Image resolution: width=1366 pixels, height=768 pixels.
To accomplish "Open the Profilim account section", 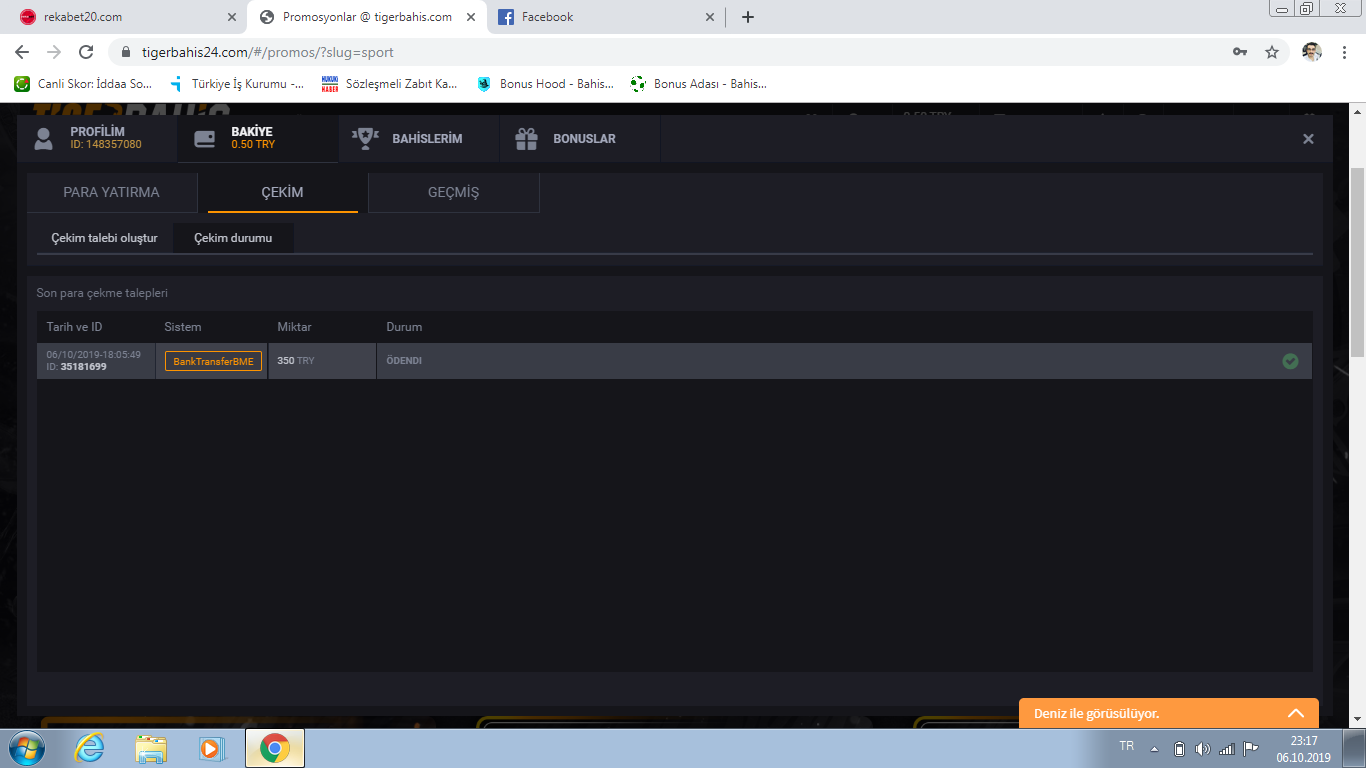I will [x=96, y=138].
